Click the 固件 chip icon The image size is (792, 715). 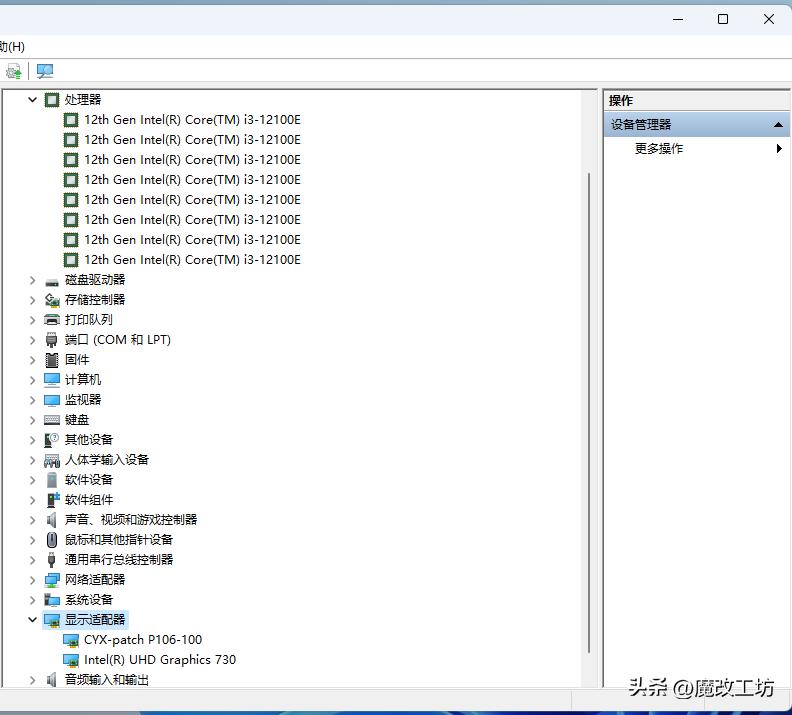coord(52,360)
